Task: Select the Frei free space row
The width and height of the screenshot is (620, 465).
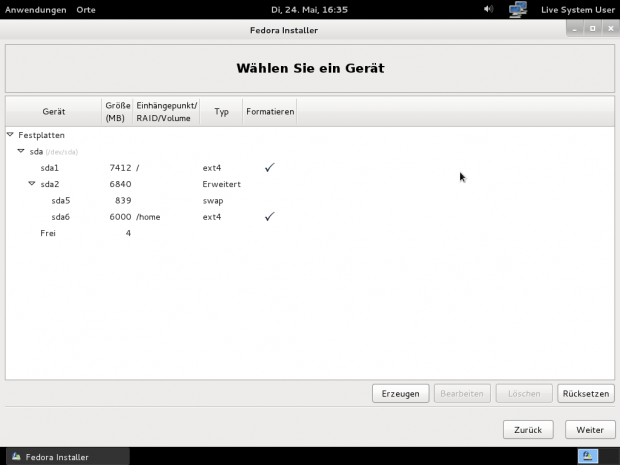Action: (x=310, y=233)
